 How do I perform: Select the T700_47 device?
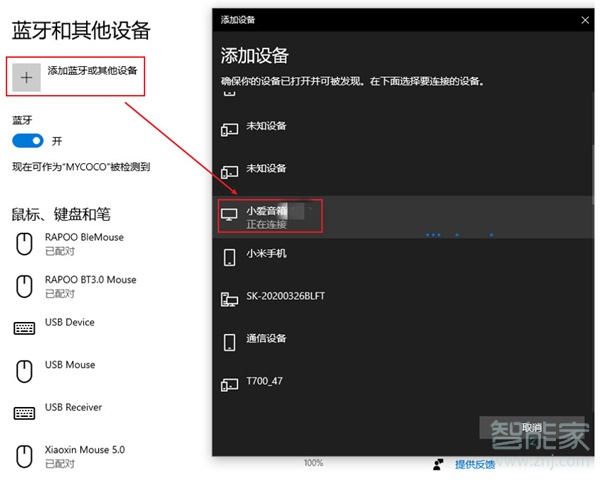265,382
